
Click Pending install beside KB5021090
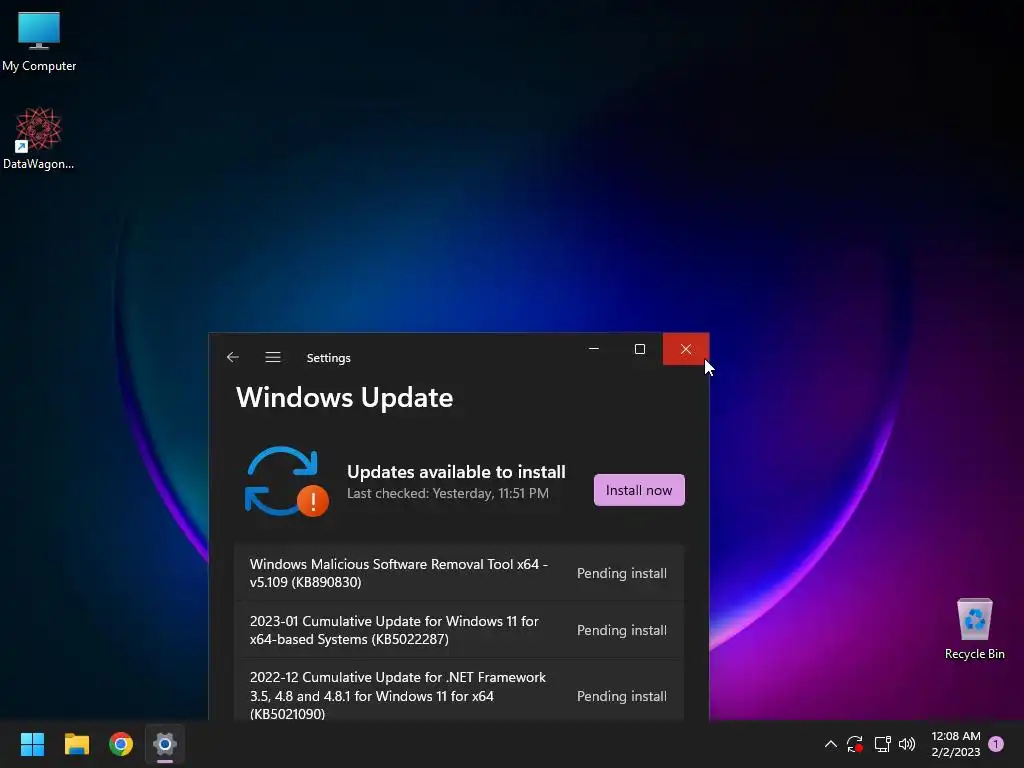(x=622, y=696)
